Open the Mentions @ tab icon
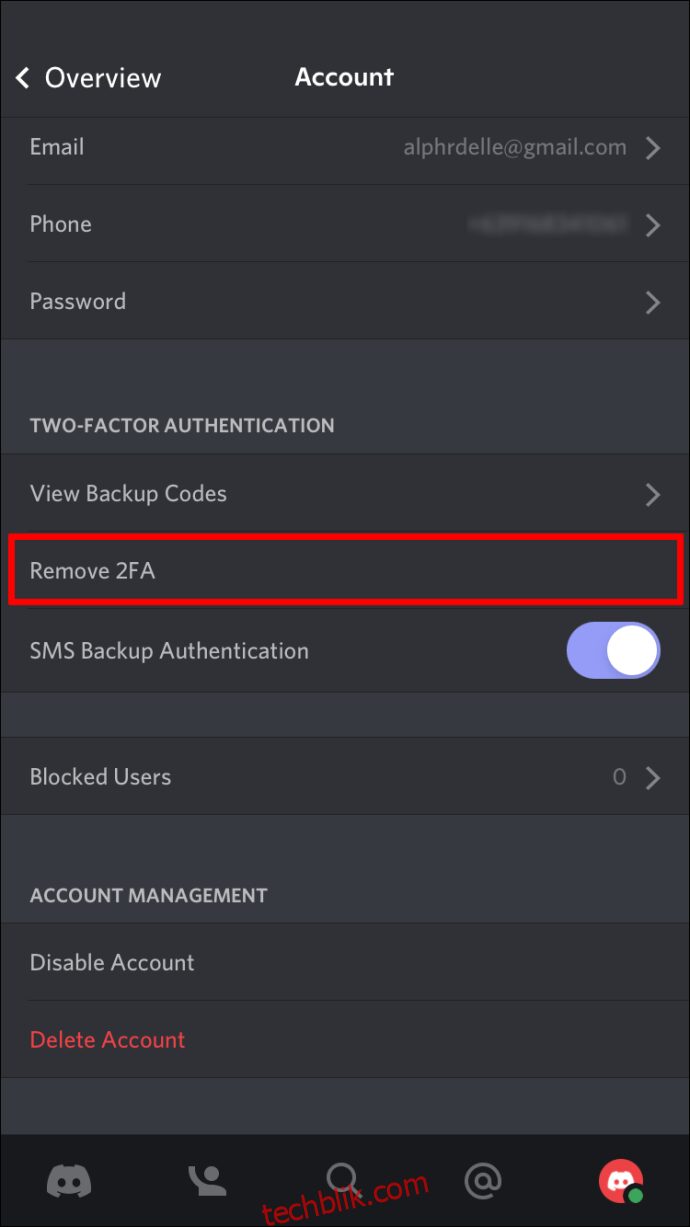This screenshot has width=690, height=1227. pyautogui.click(x=483, y=1181)
